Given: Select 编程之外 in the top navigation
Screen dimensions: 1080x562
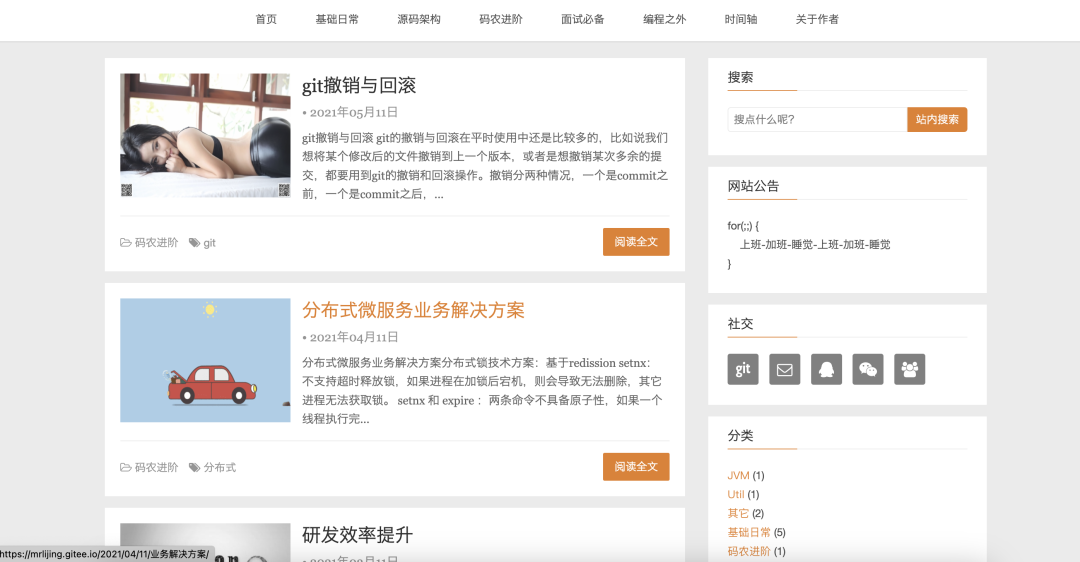Looking at the screenshot, I should point(665,19).
